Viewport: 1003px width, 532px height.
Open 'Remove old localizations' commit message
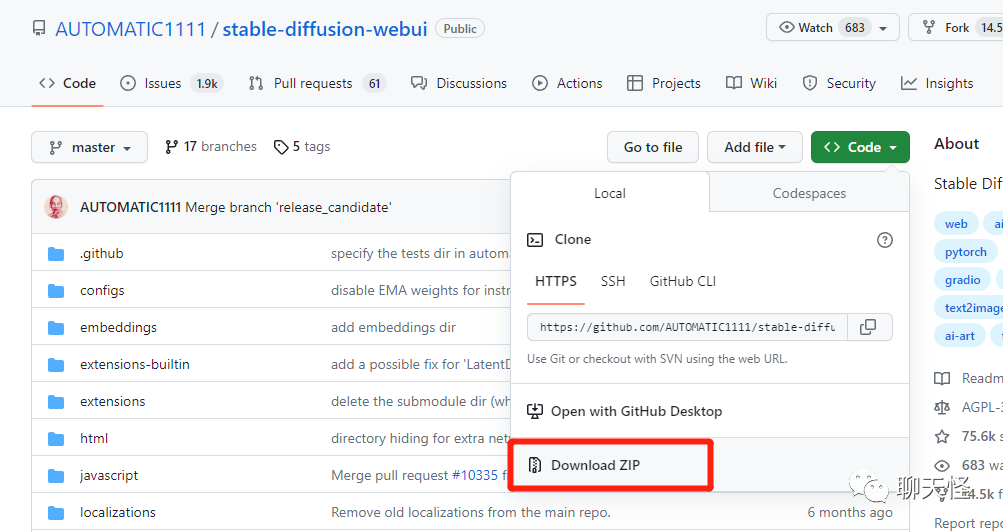(471, 512)
